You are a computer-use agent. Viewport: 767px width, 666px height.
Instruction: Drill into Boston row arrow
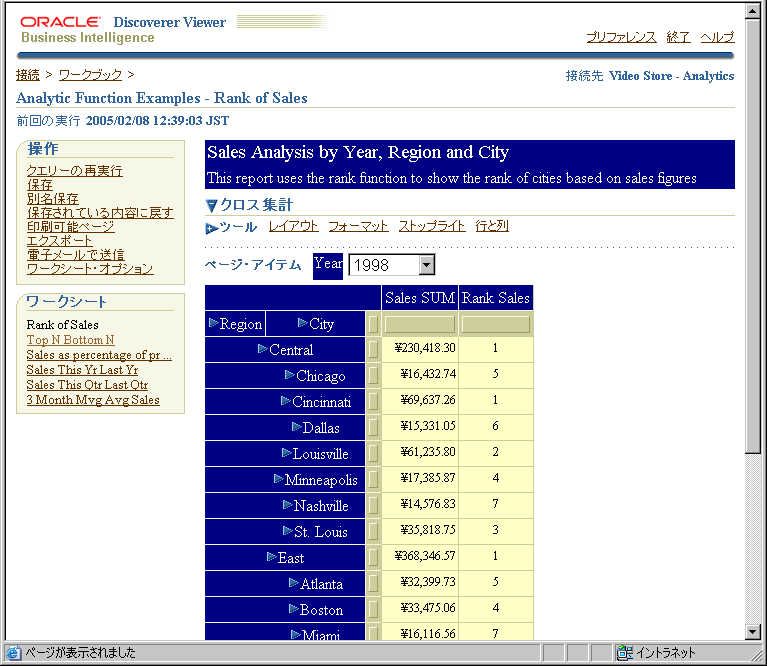pyautogui.click(x=293, y=608)
